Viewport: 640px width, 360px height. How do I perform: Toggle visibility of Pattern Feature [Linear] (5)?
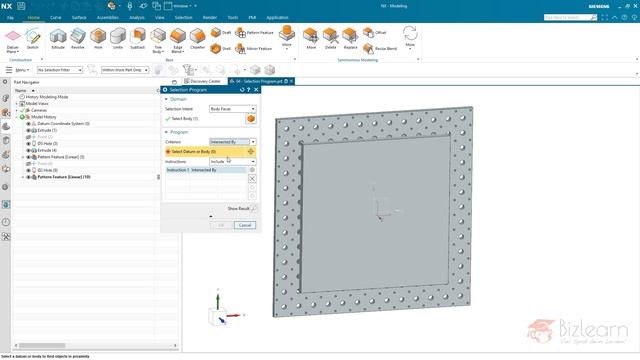(29, 157)
